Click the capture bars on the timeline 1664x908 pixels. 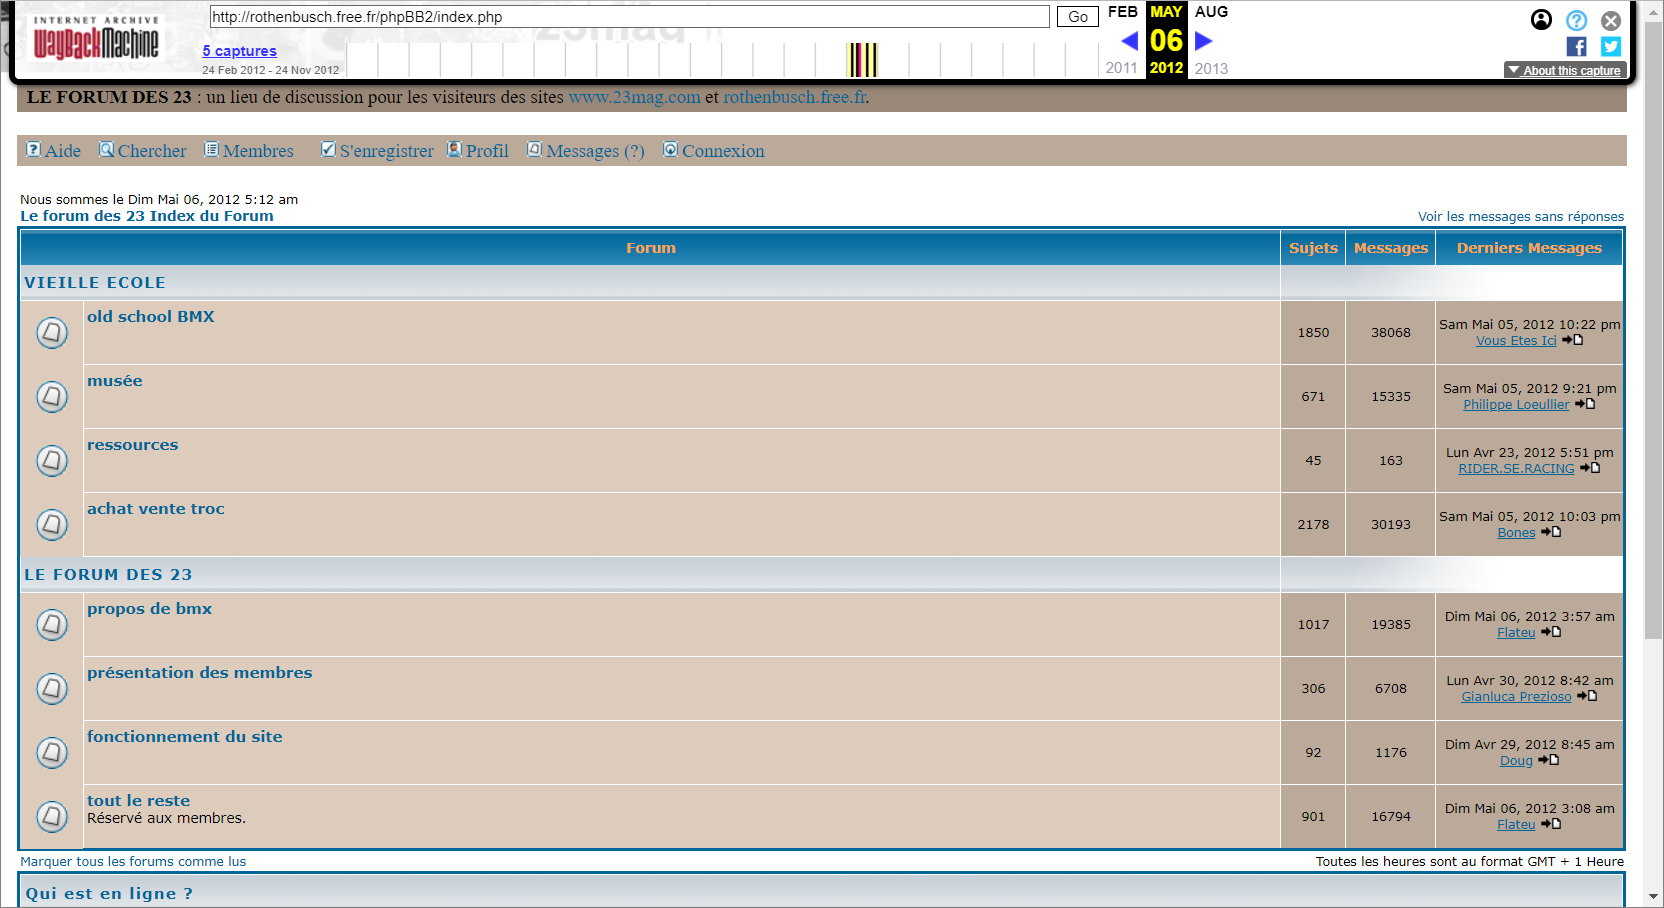click(862, 60)
